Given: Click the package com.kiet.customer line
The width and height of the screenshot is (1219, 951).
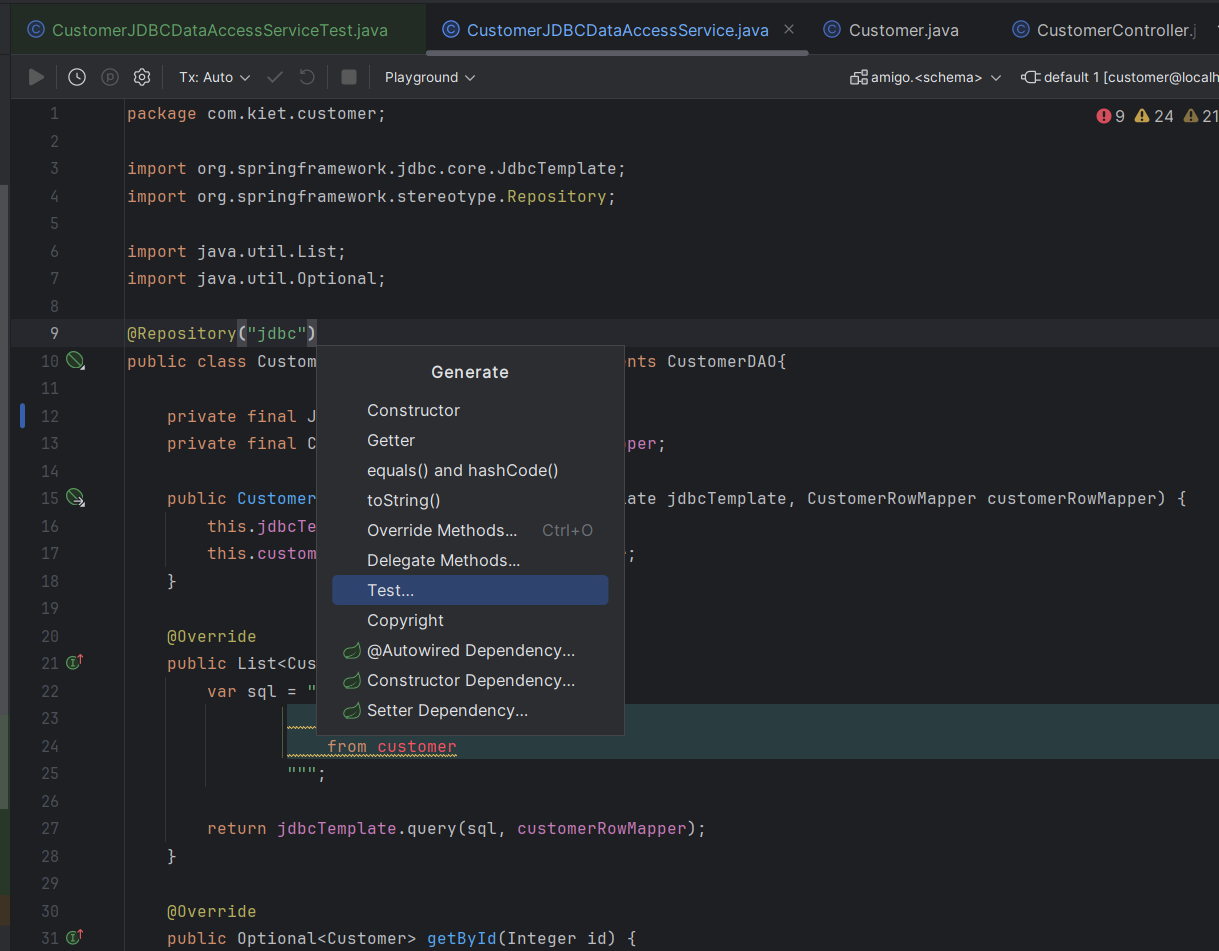Looking at the screenshot, I should pyautogui.click(x=256, y=114).
